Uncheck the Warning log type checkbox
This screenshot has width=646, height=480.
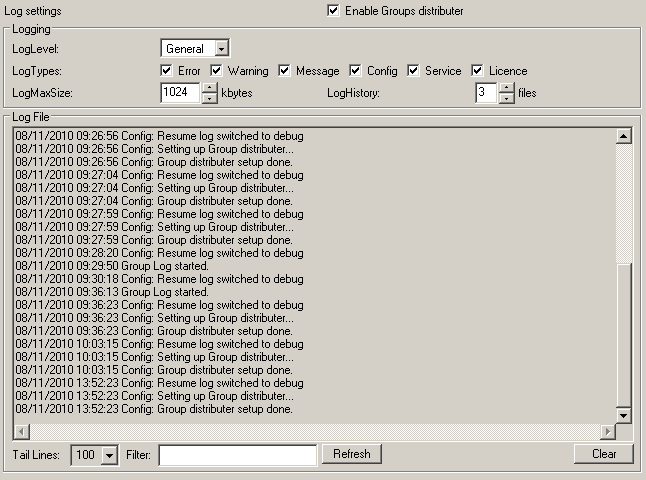[216, 71]
